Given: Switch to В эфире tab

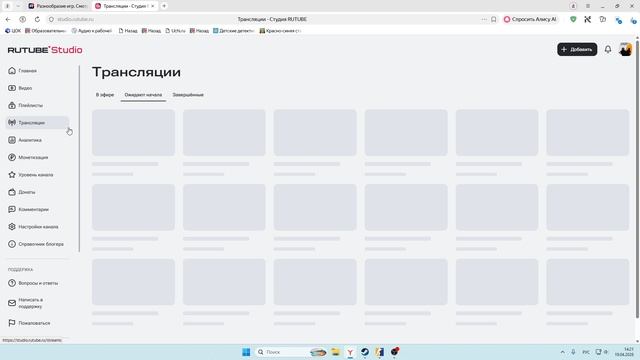Looking at the screenshot, I should tap(105, 95).
